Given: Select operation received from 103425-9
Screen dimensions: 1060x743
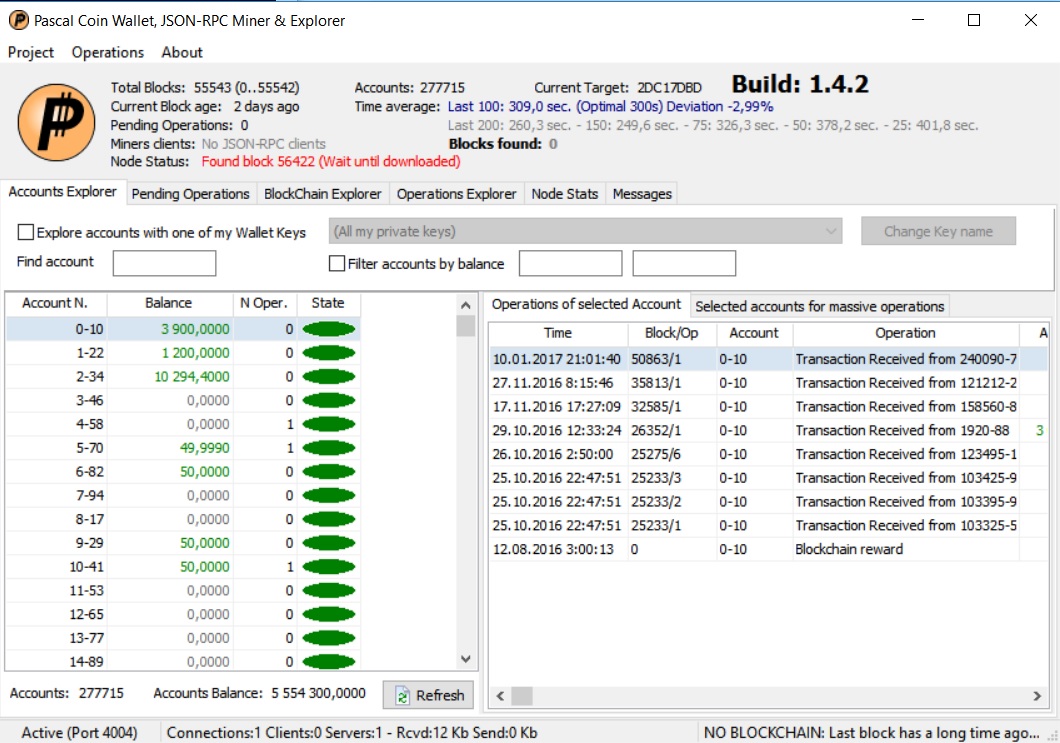Looking at the screenshot, I should [x=769, y=478].
